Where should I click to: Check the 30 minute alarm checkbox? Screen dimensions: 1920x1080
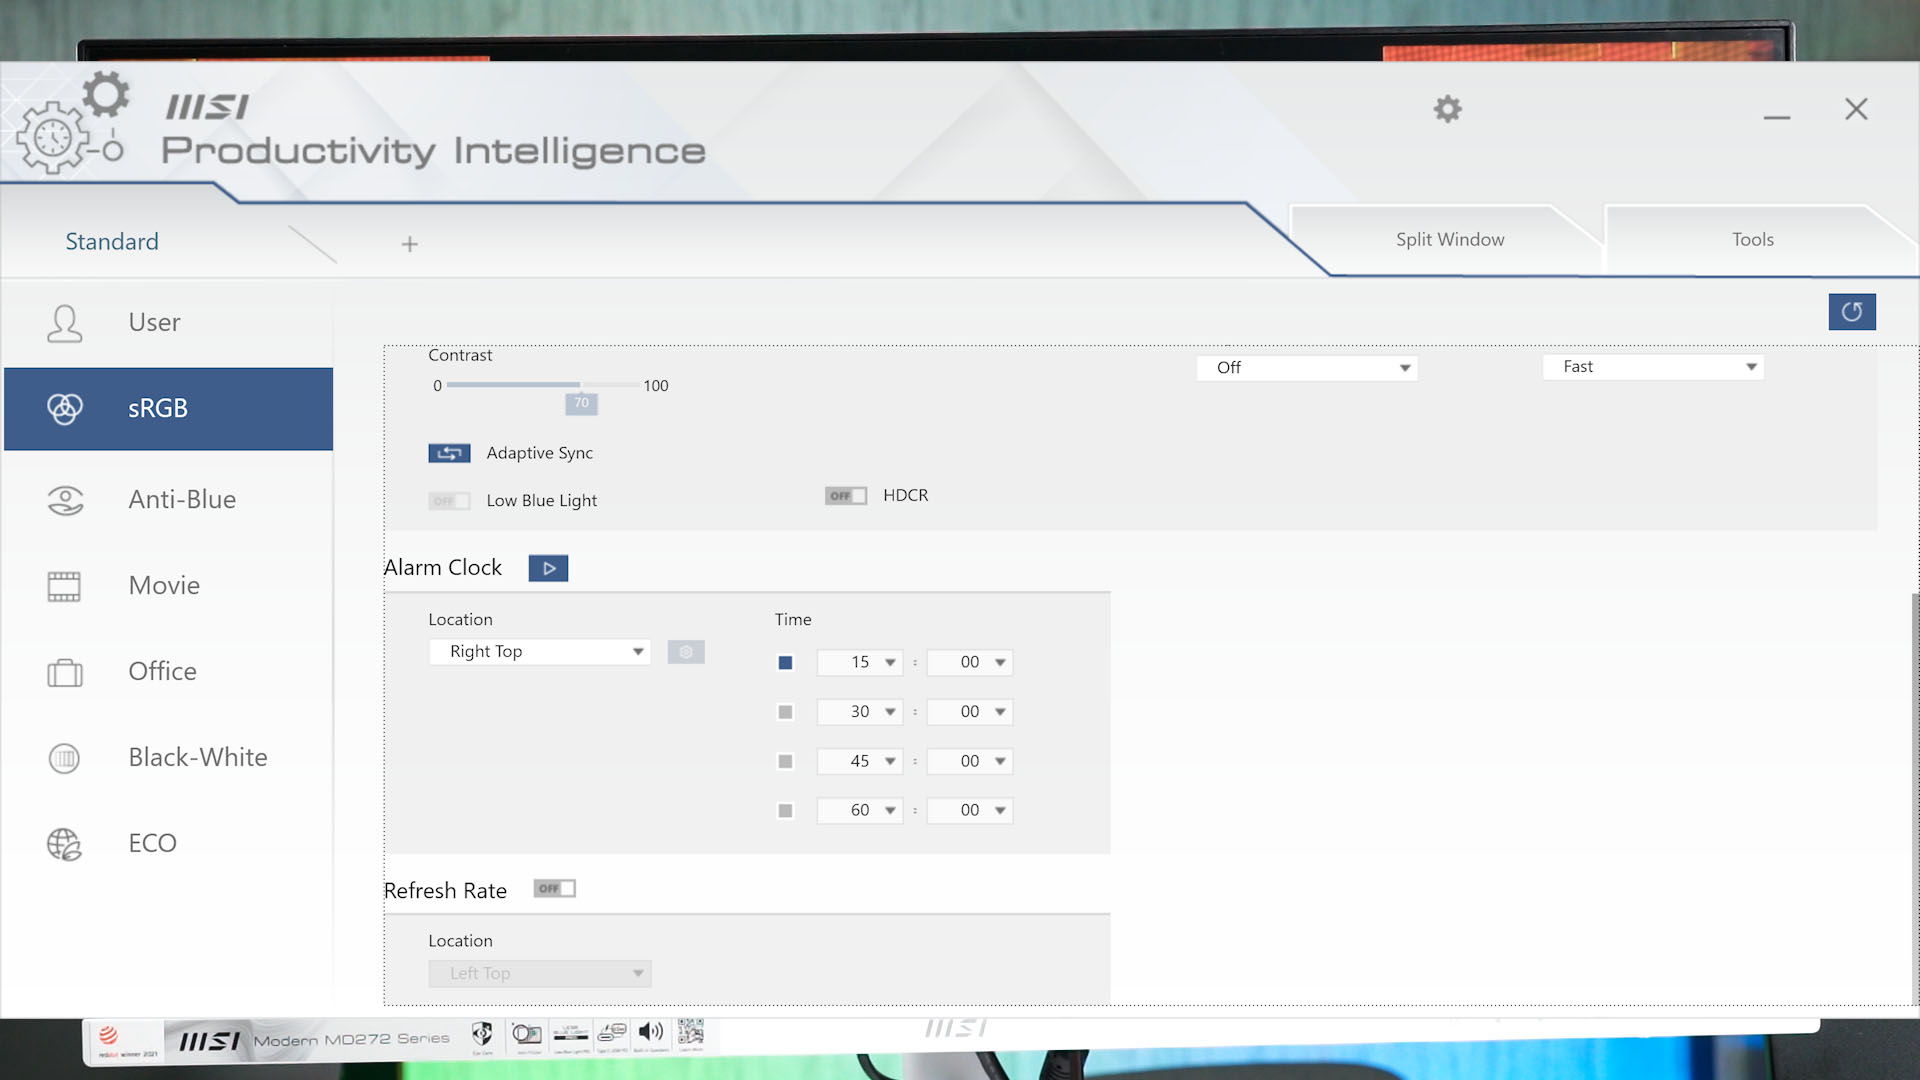tap(785, 712)
